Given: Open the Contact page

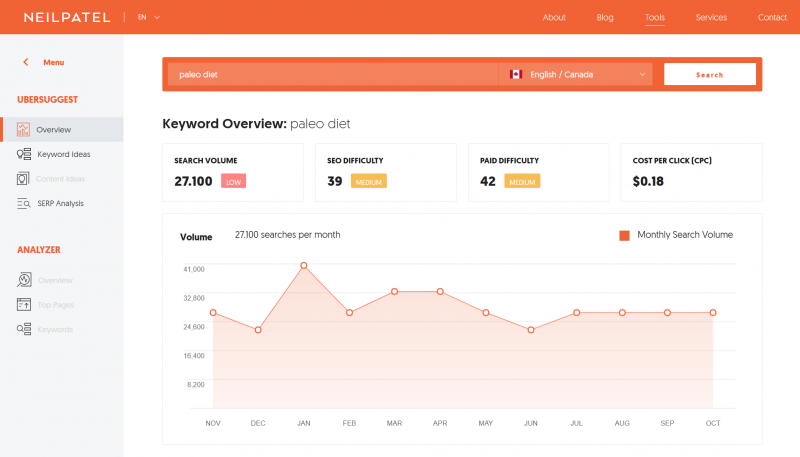Looking at the screenshot, I should tap(772, 17).
